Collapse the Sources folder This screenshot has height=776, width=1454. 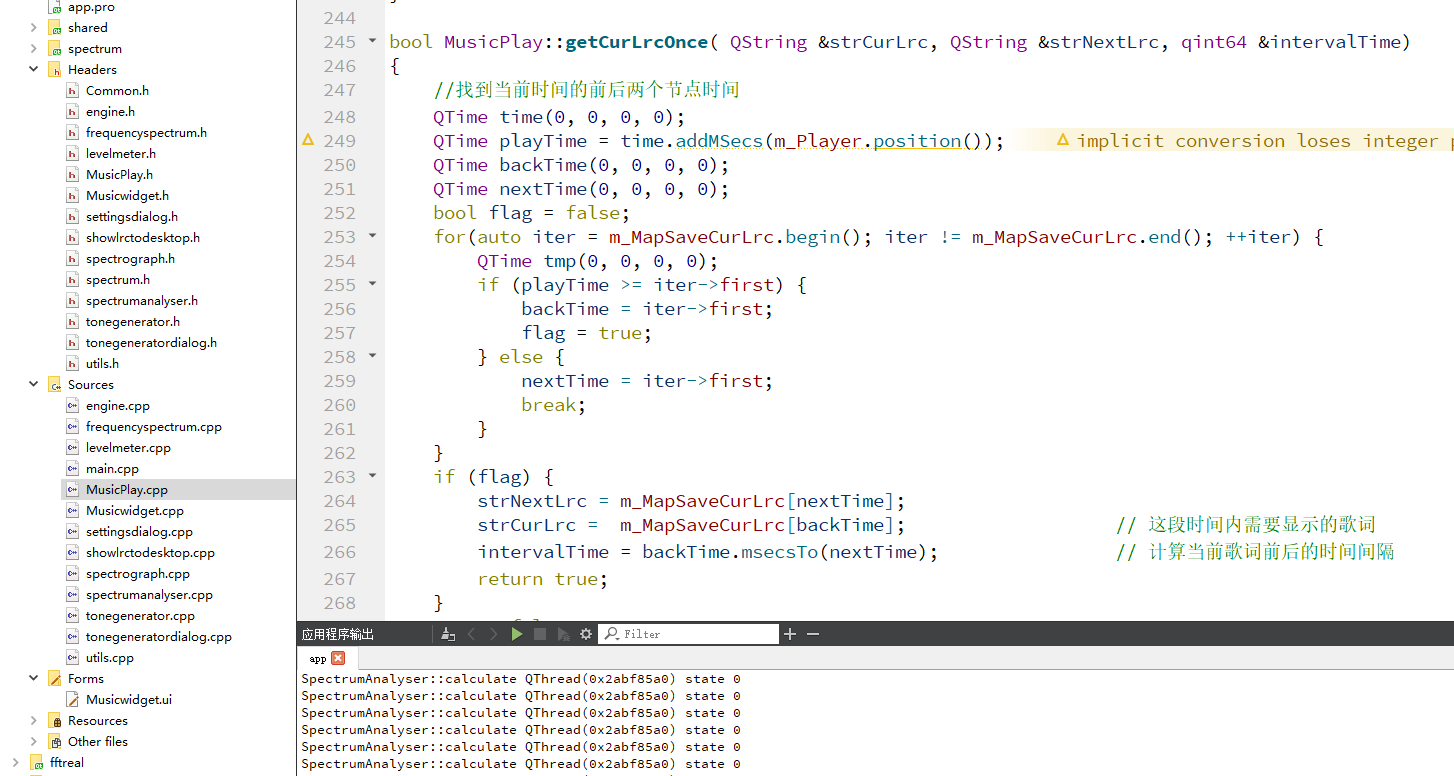tap(34, 384)
